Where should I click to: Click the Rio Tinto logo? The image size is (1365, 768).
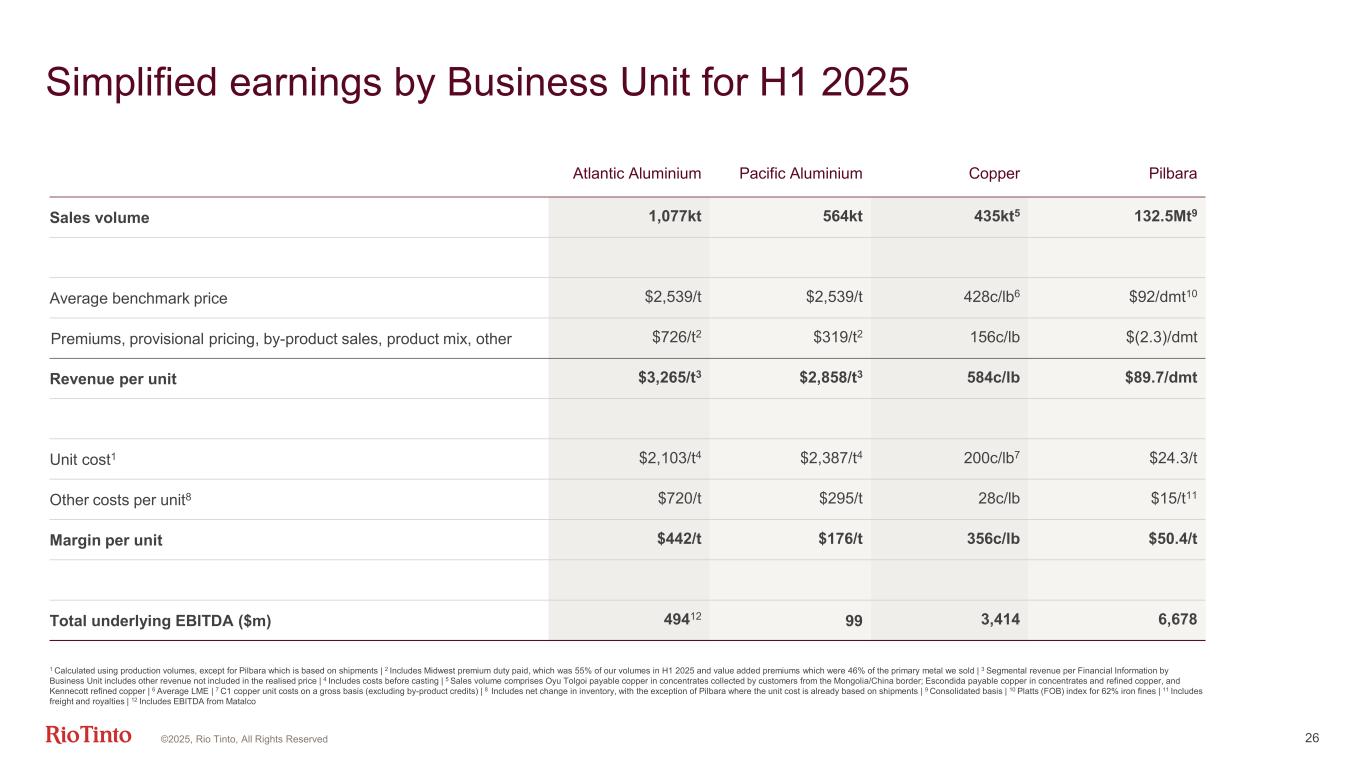click(88, 736)
